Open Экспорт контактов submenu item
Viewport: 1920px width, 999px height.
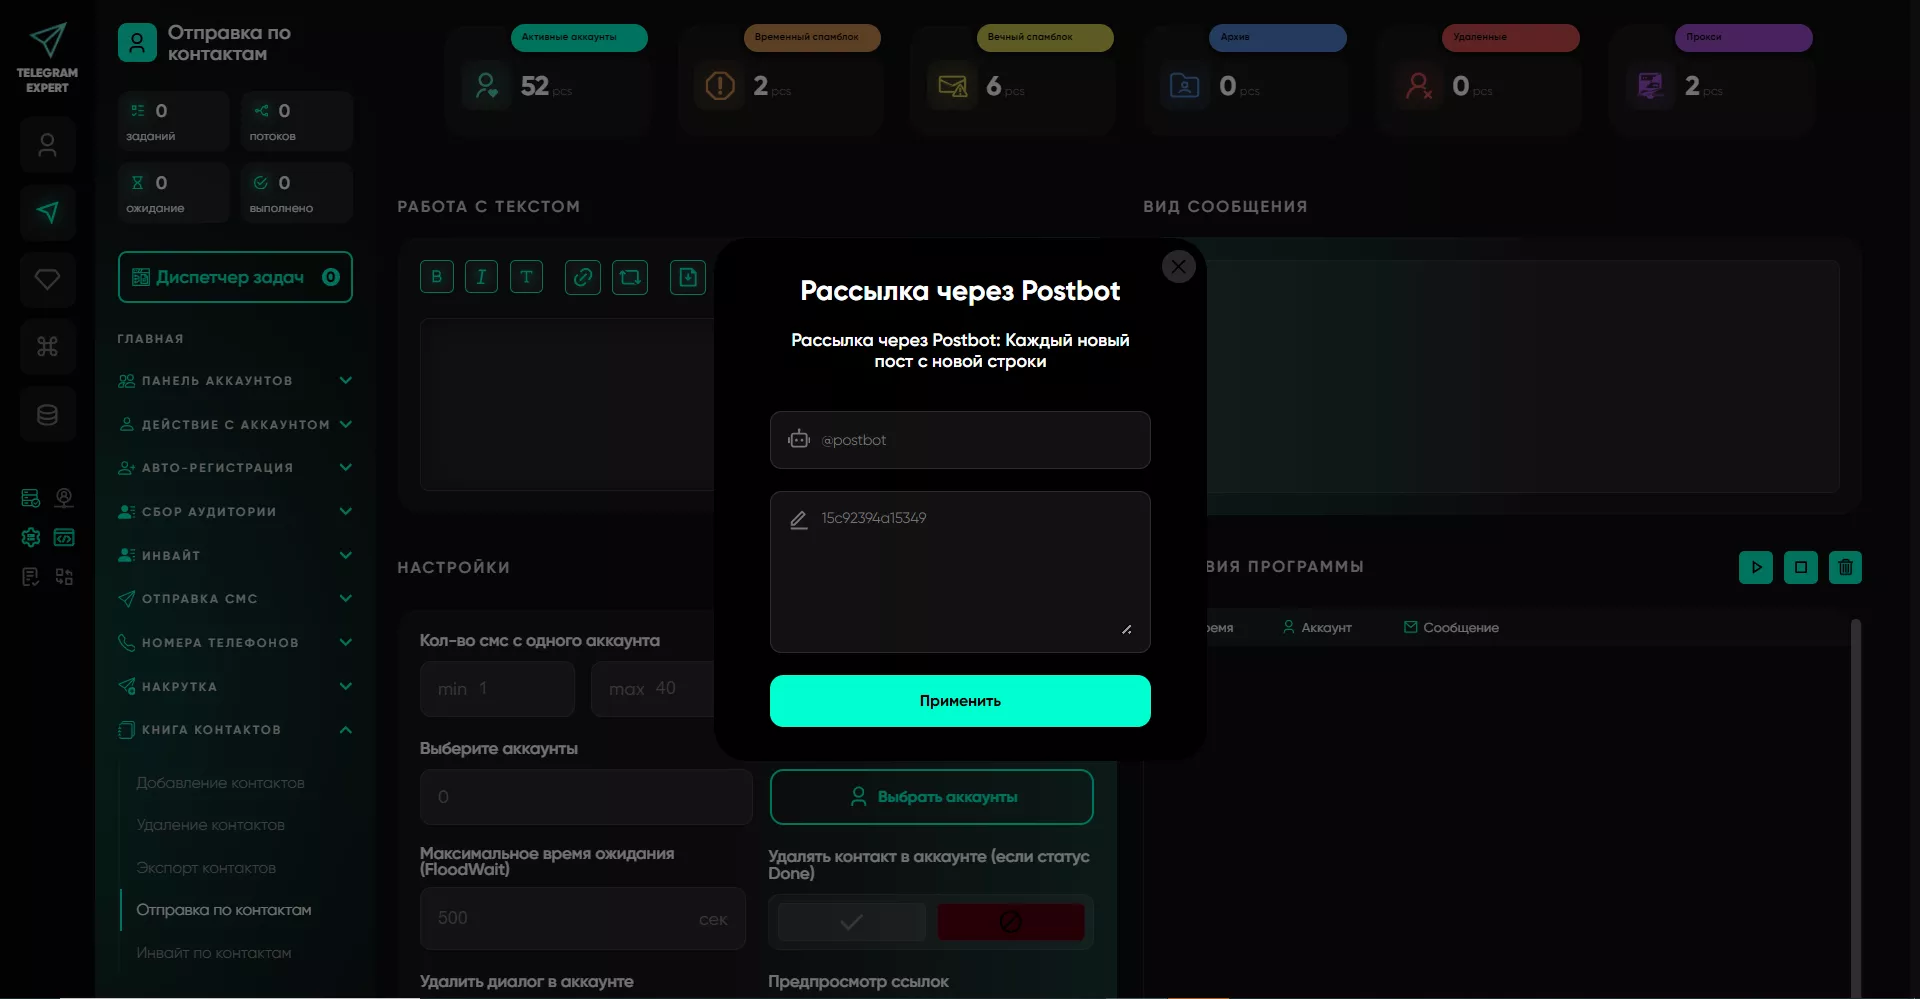point(206,868)
